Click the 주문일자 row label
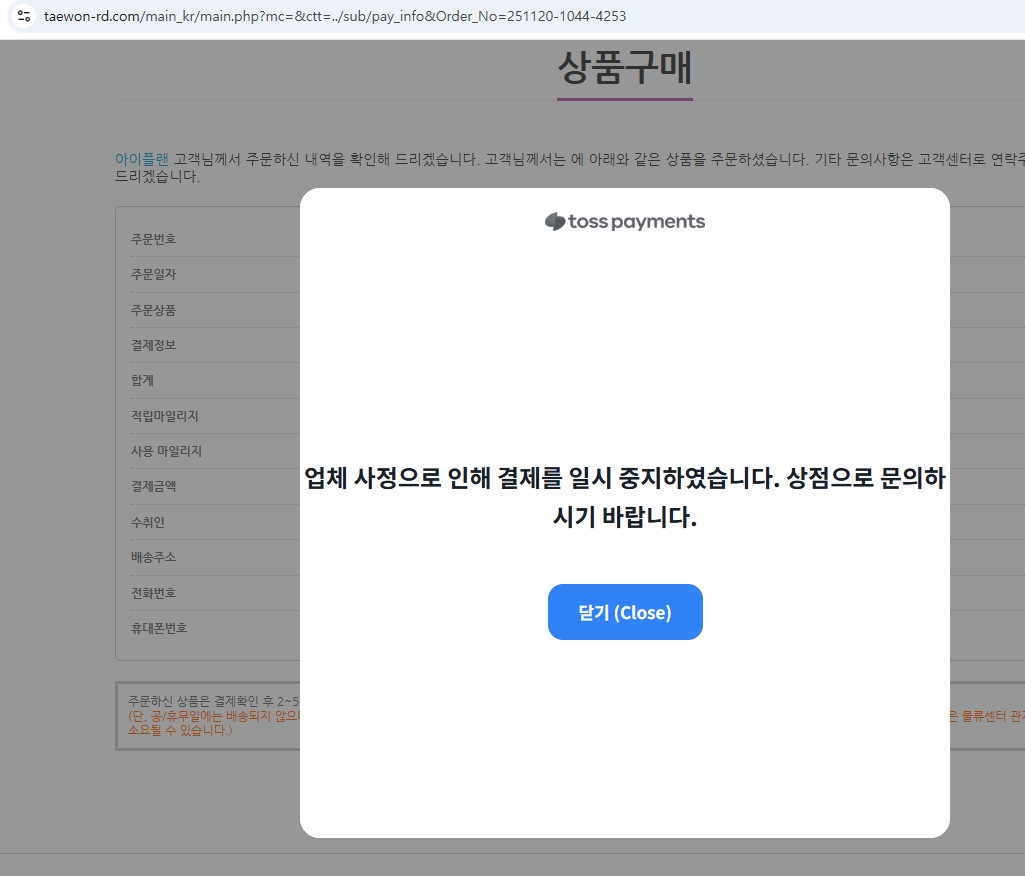Screen dimensions: 1025x876 [x=154, y=275]
